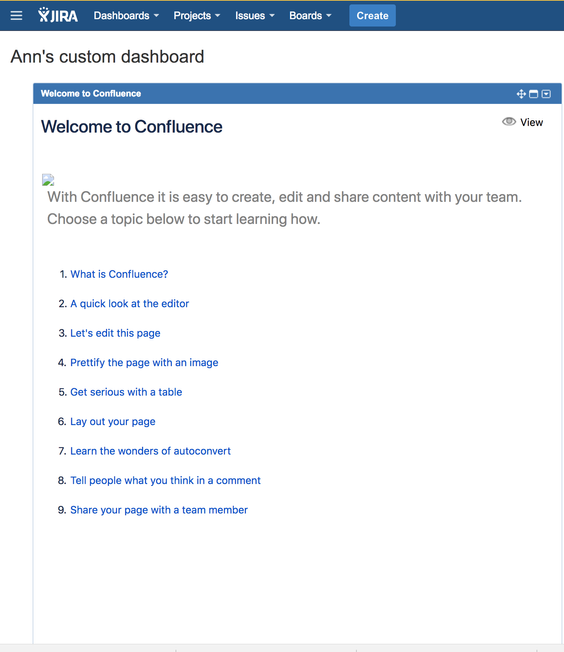
Task: Click the broken image placeholder icon
Action: click(48, 180)
